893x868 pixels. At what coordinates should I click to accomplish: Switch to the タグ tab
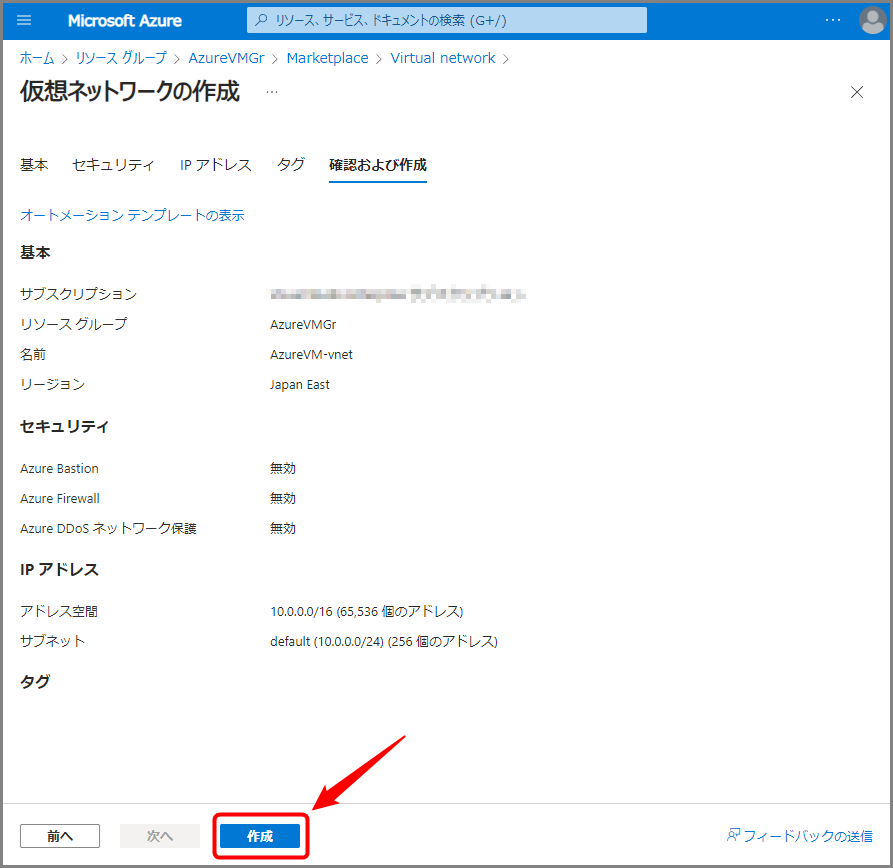point(290,165)
